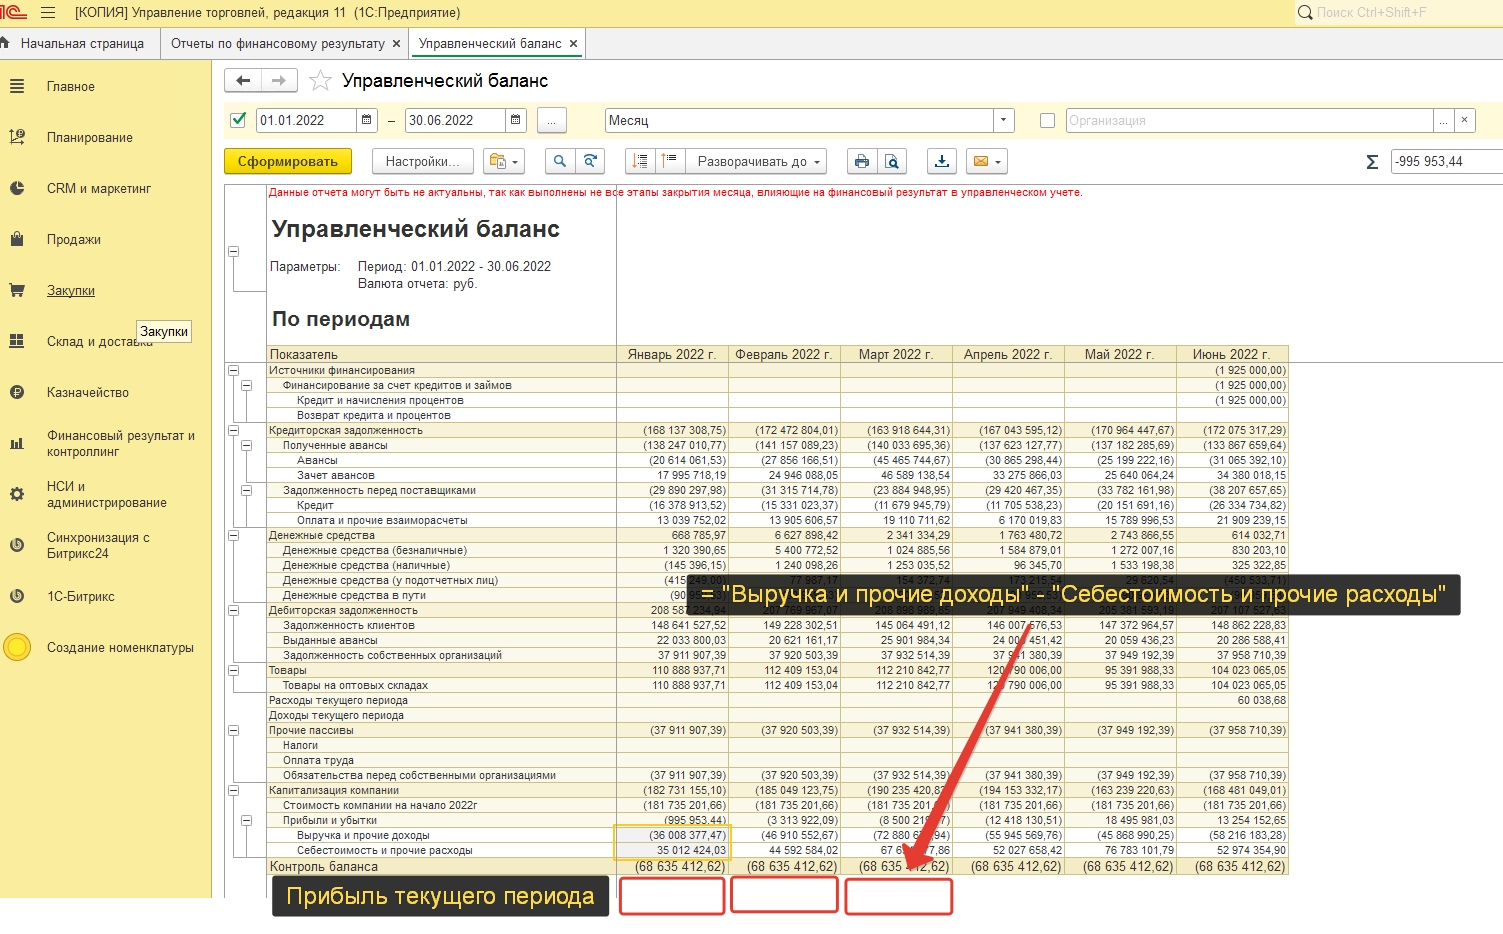The height and width of the screenshot is (934, 1503).
Task: Open the Казначейство section in sidebar
Action: [x=88, y=393]
